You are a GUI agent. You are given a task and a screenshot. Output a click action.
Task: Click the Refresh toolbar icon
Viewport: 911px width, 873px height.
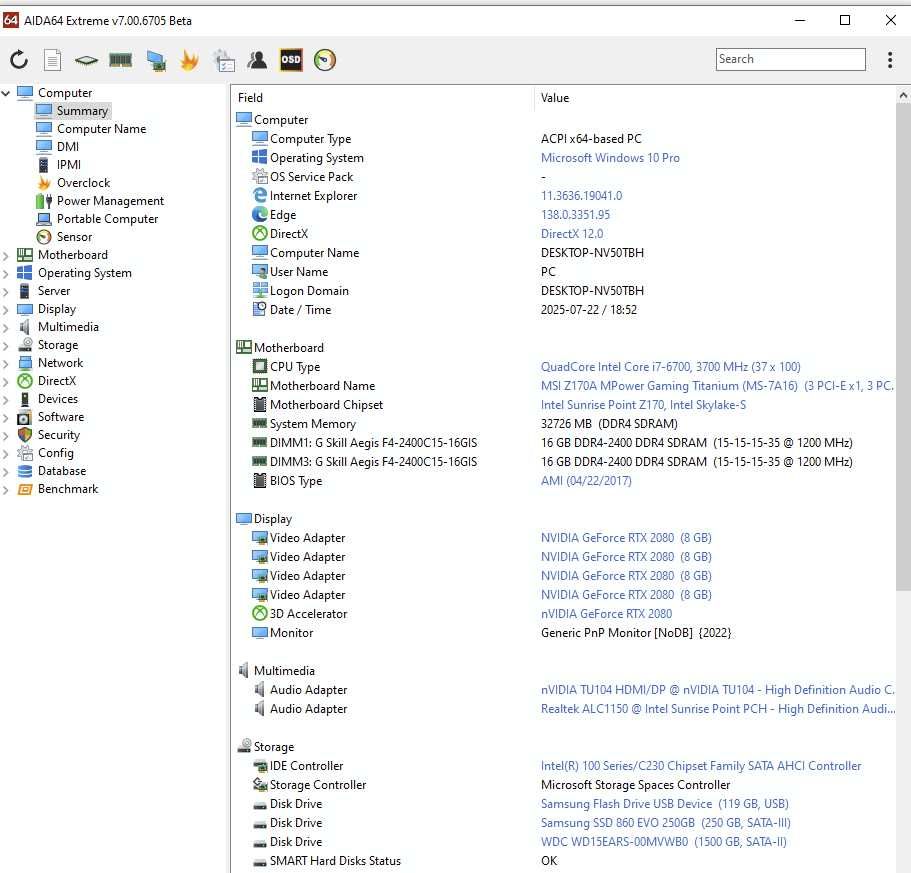19,59
